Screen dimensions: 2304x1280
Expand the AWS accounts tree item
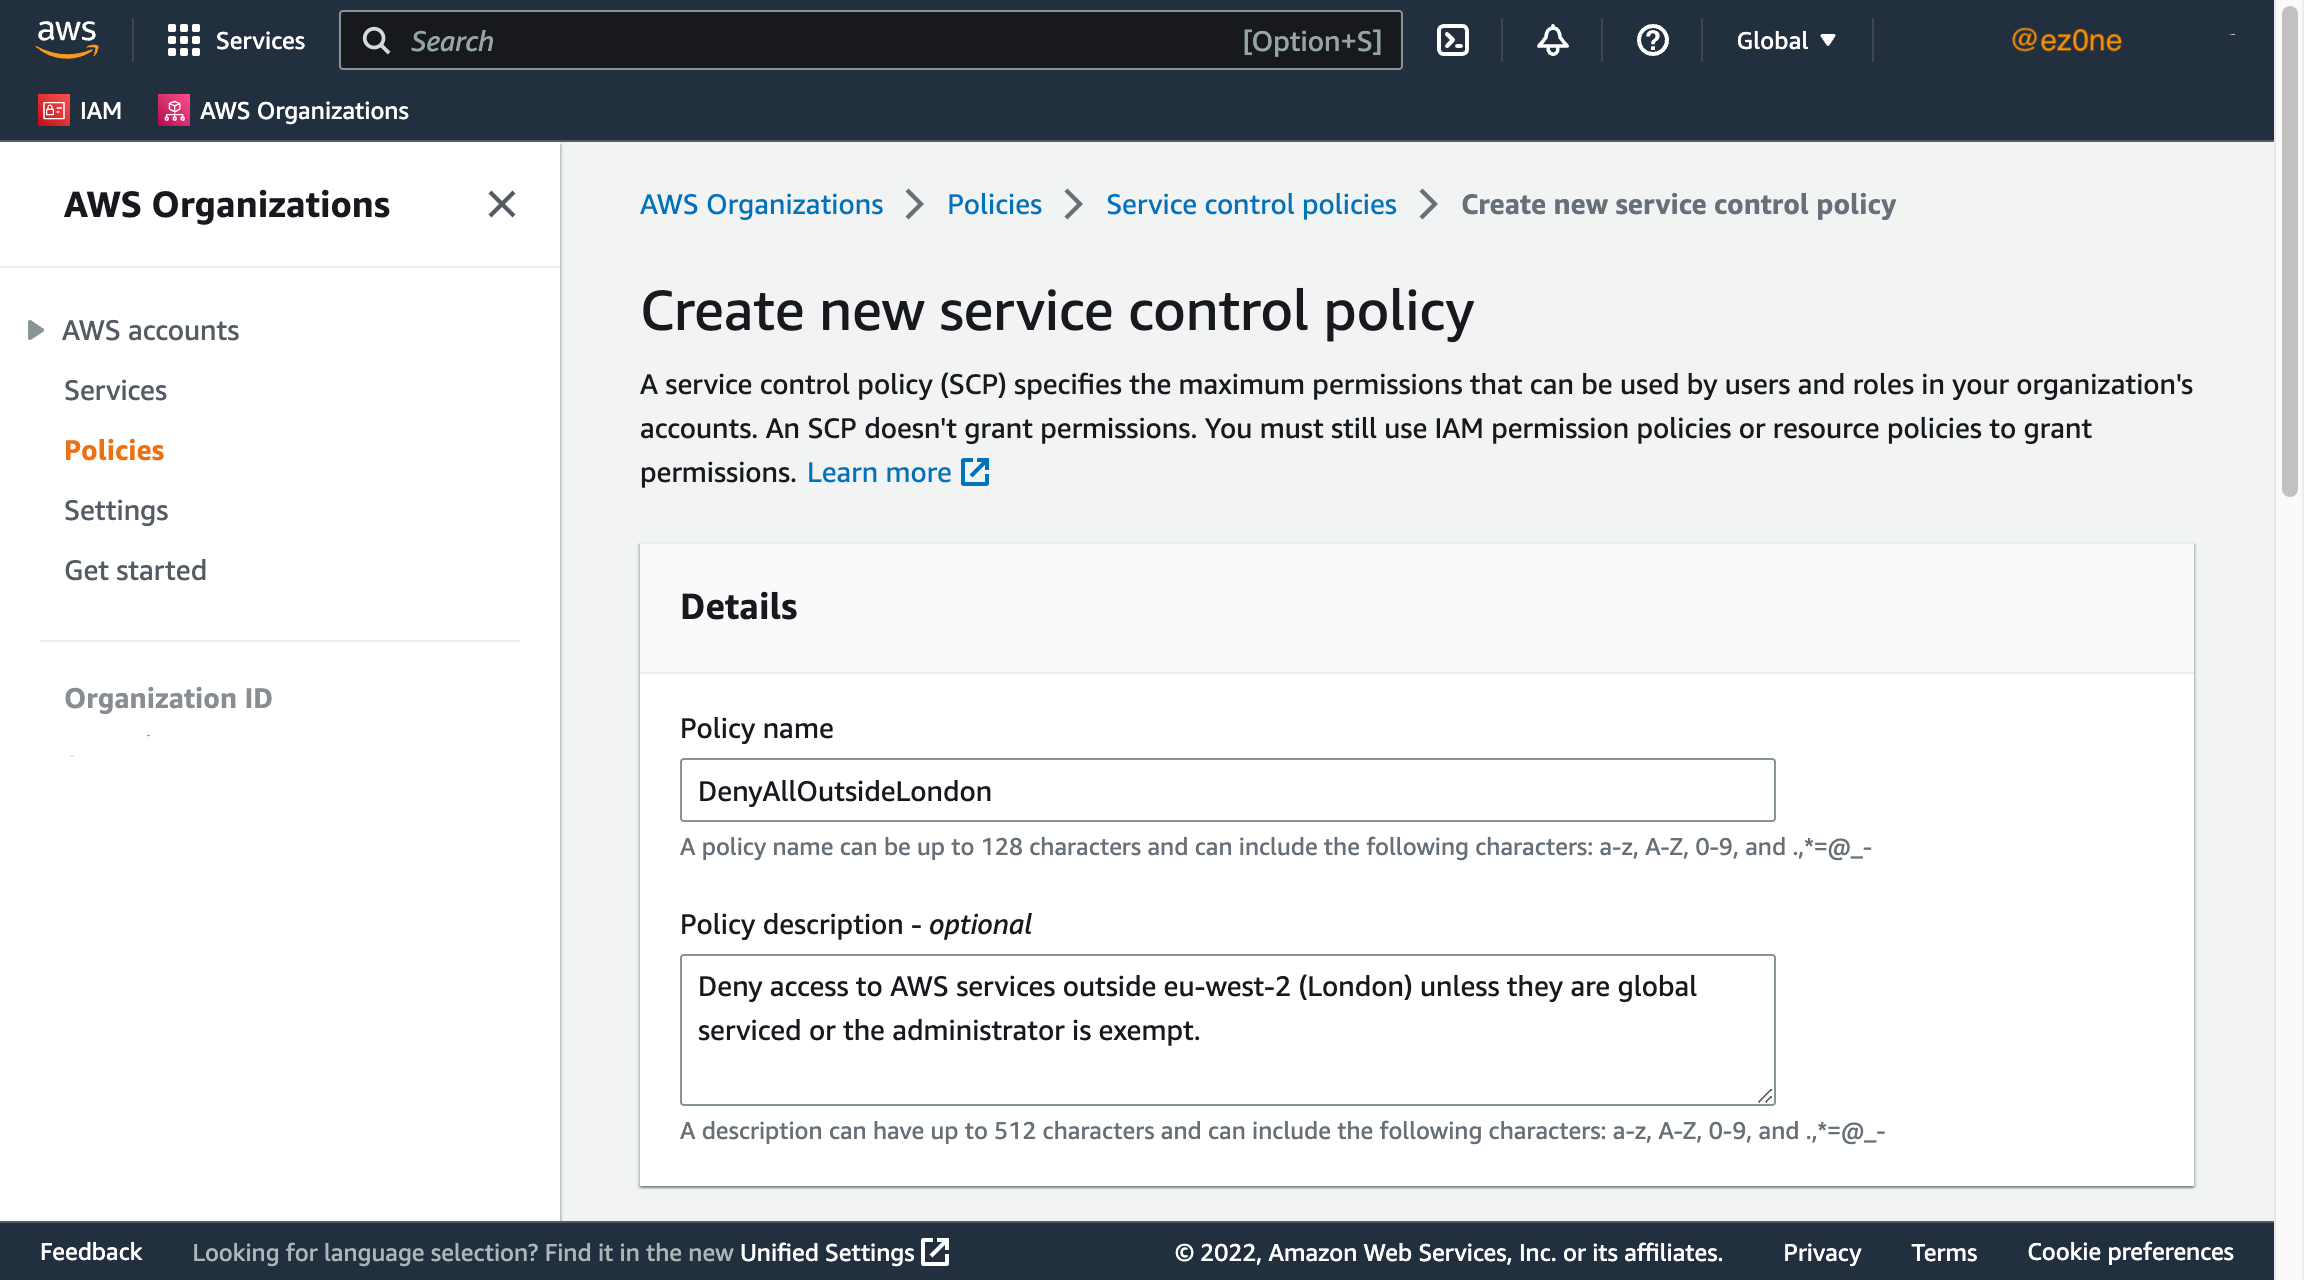pyautogui.click(x=35, y=330)
